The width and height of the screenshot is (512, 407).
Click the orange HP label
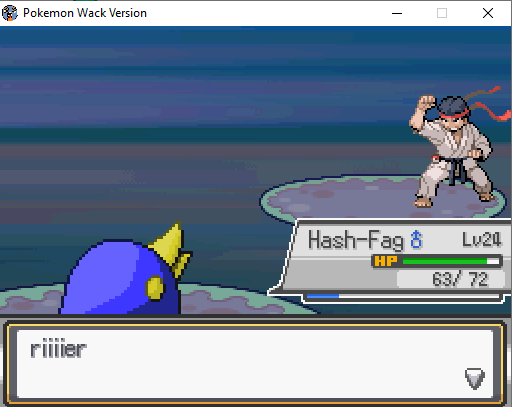(x=386, y=261)
